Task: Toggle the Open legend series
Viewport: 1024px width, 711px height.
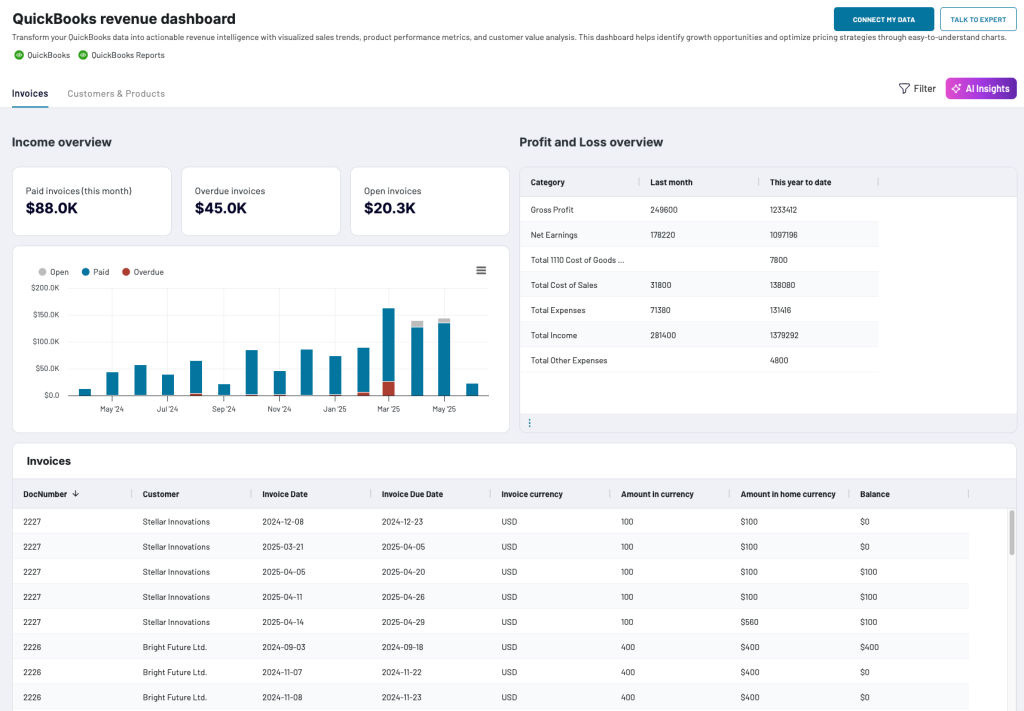Action: [54, 272]
